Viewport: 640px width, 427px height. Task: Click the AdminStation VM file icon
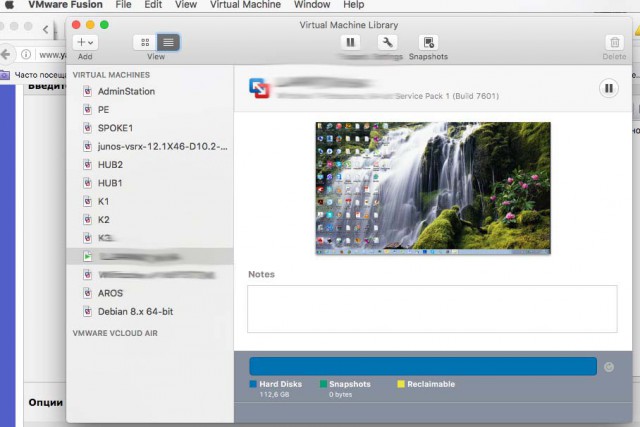point(87,91)
